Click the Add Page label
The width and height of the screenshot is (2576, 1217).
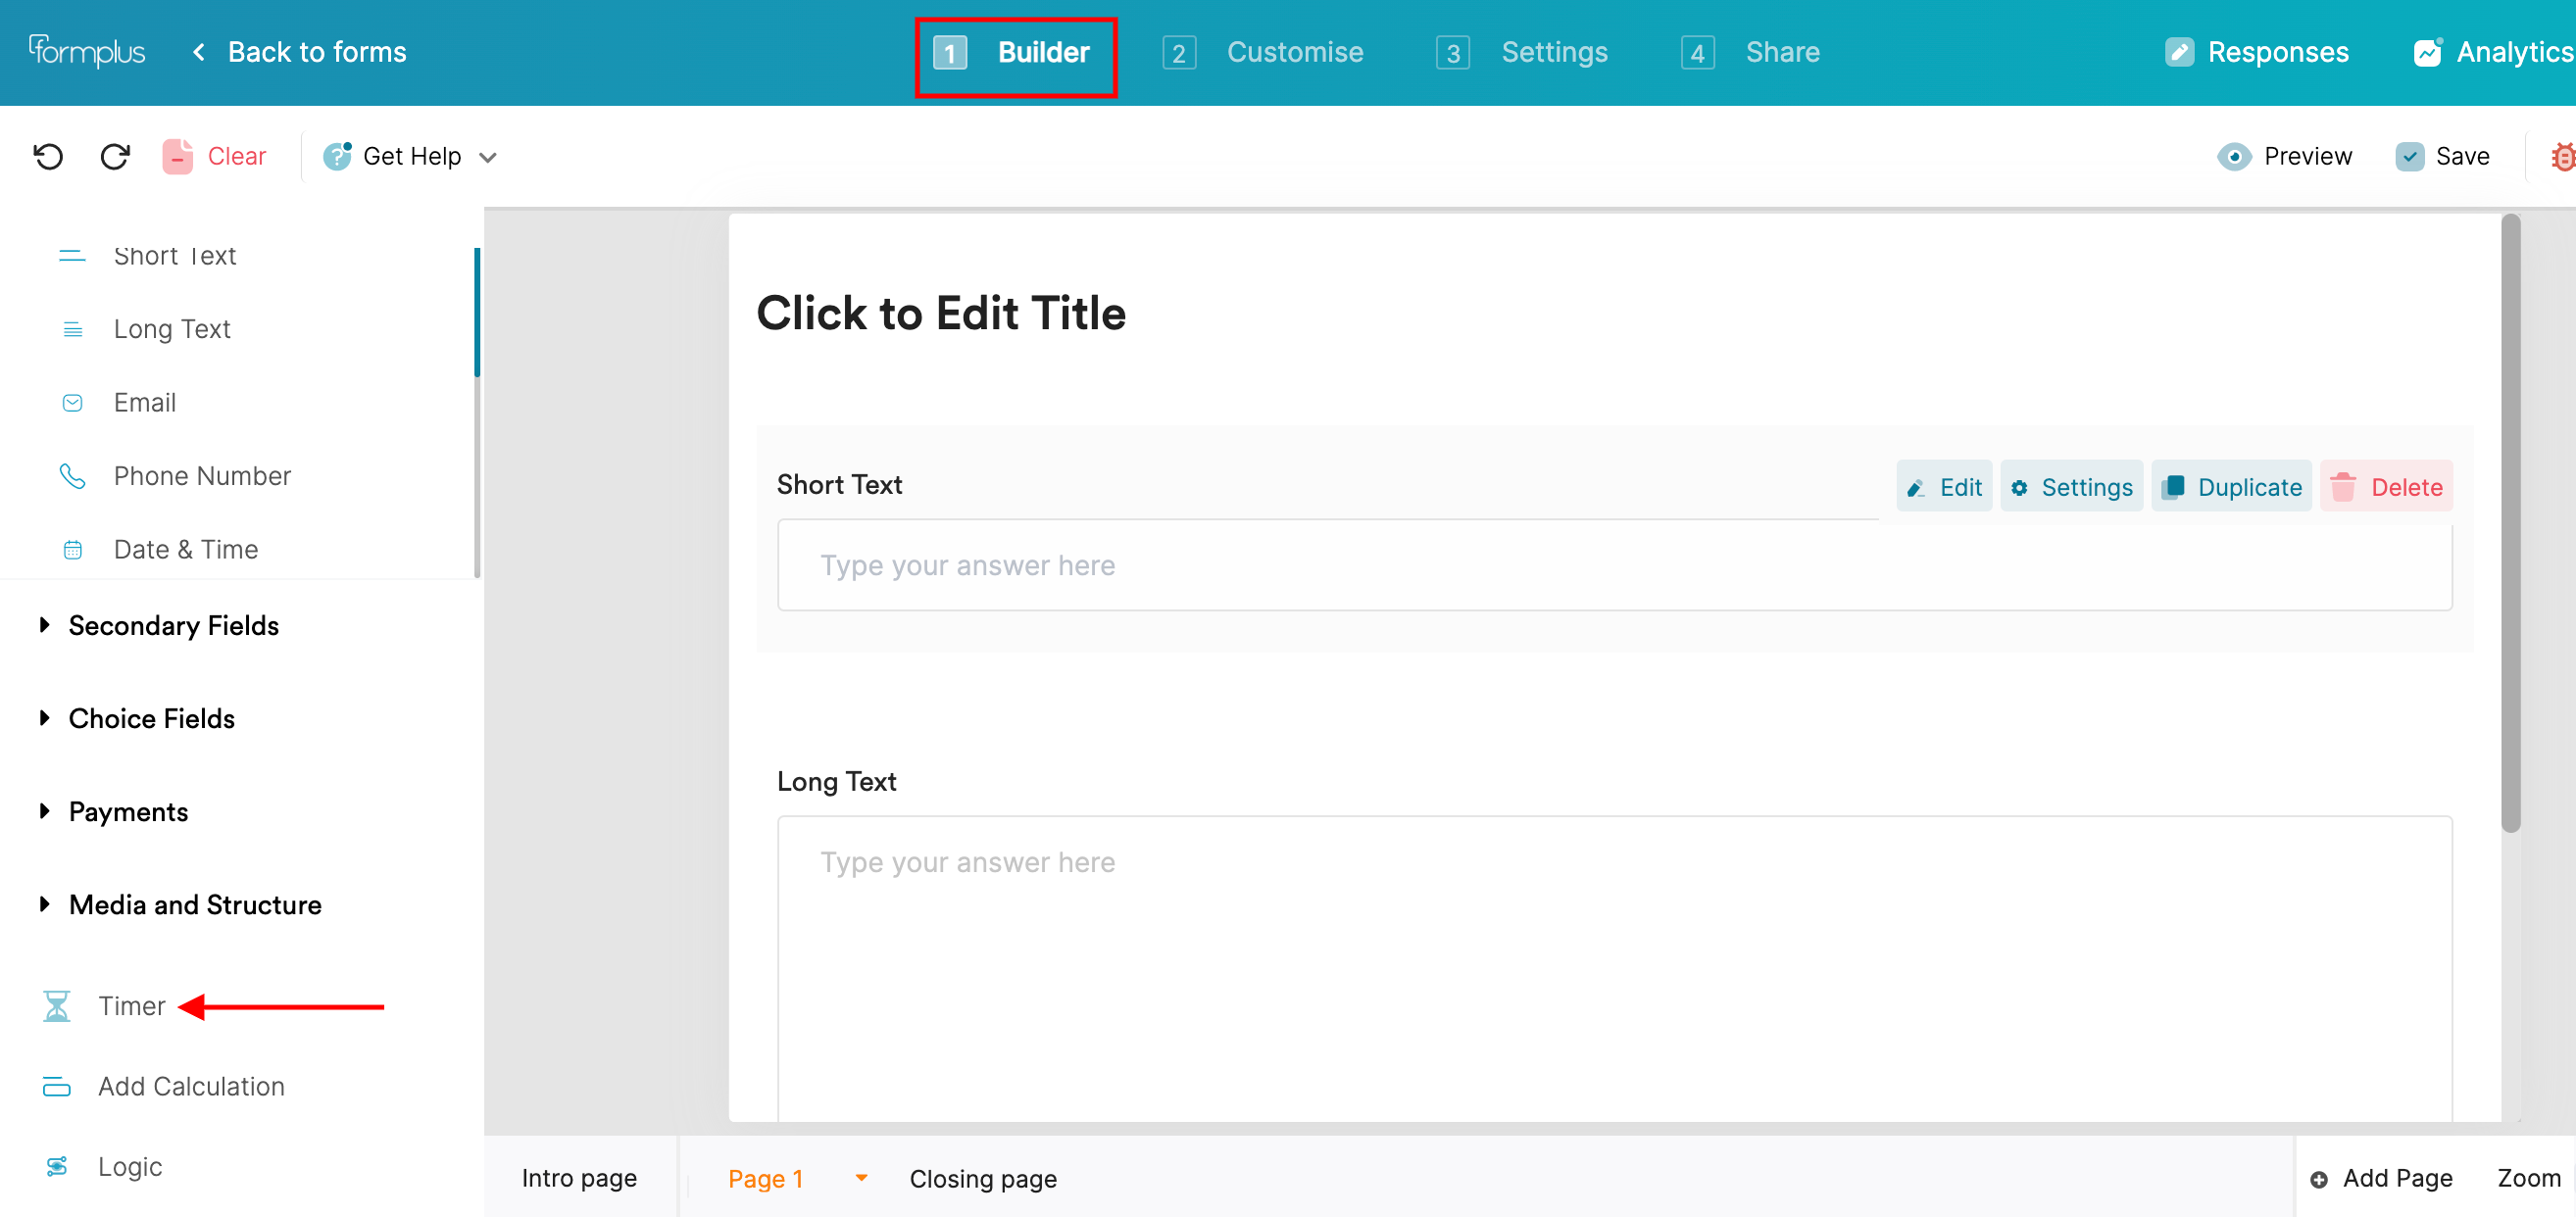tap(2397, 1179)
